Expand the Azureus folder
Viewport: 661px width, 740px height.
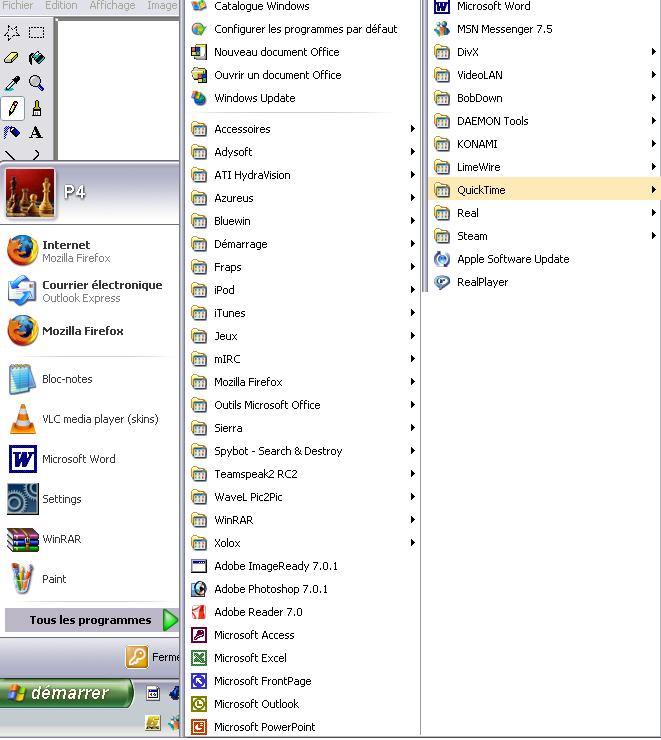(302, 198)
